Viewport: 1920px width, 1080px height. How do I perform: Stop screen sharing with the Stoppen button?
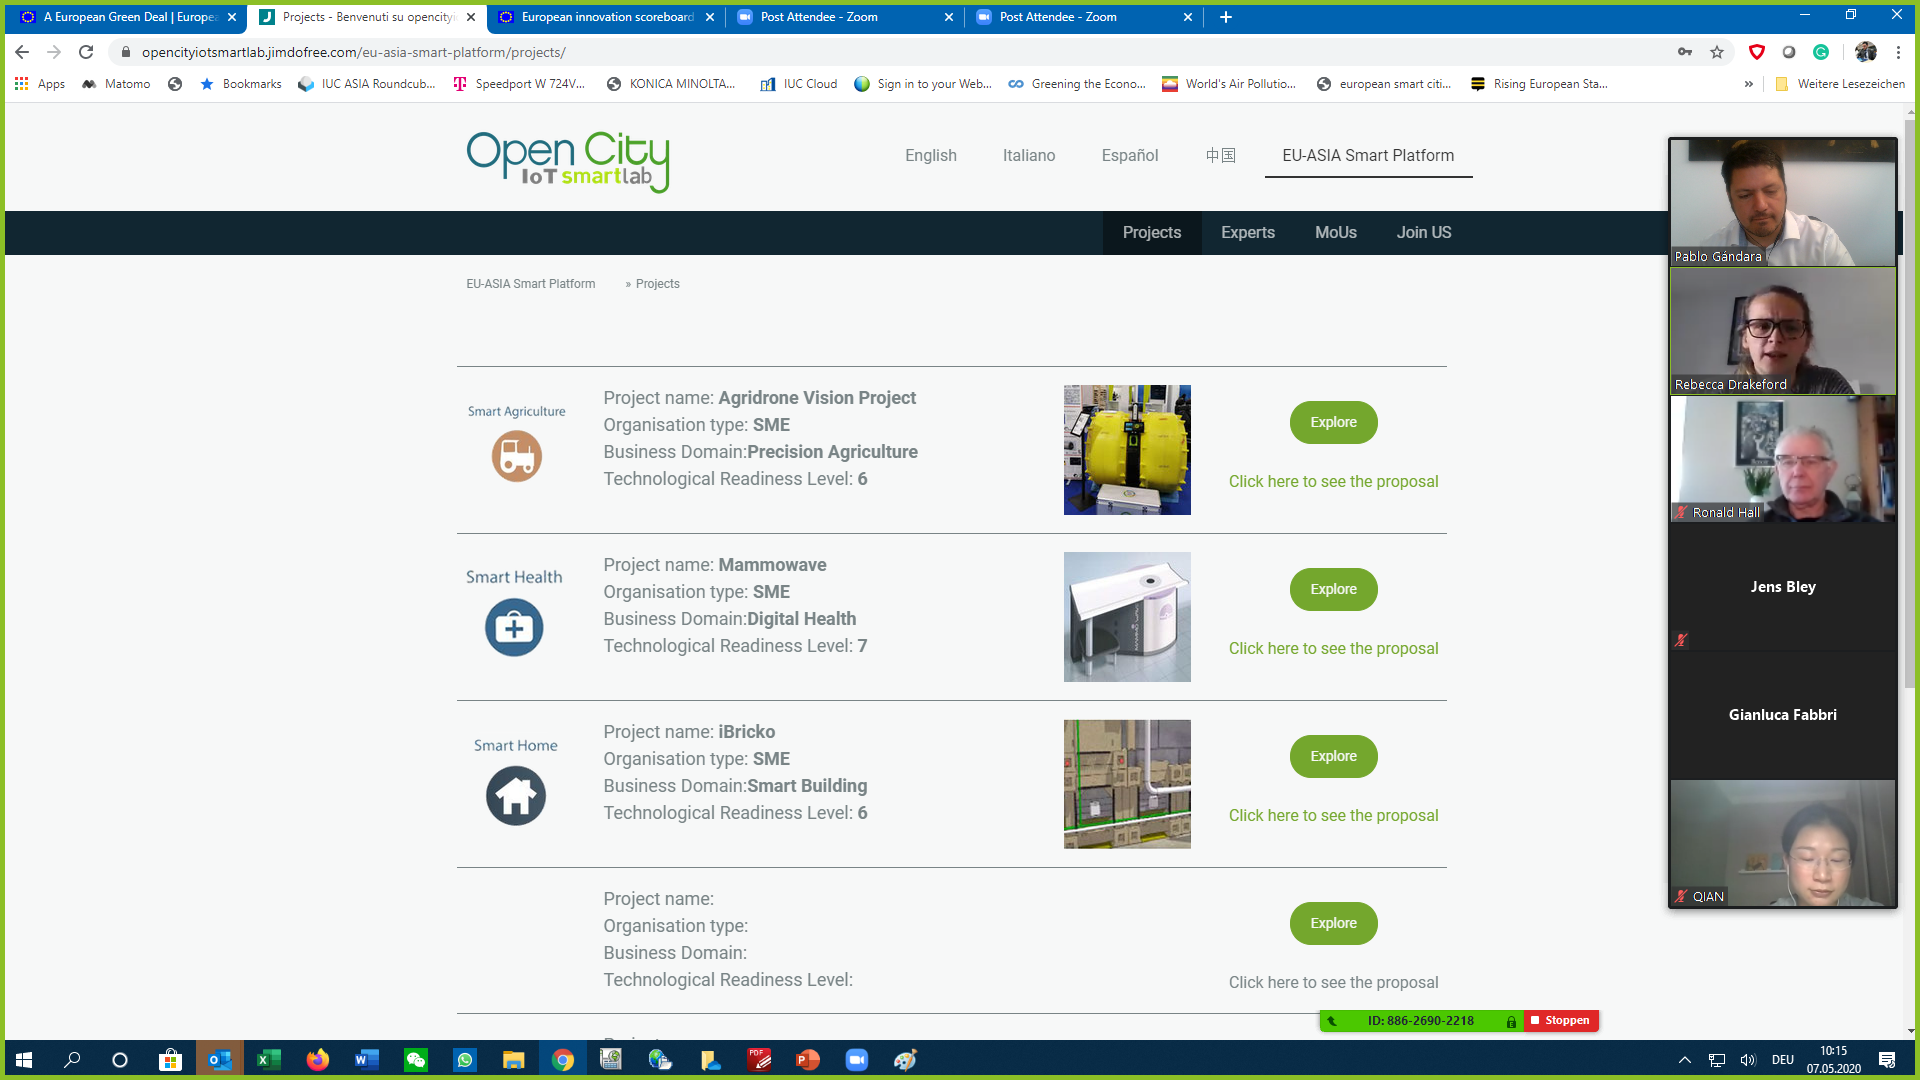pos(1560,1021)
